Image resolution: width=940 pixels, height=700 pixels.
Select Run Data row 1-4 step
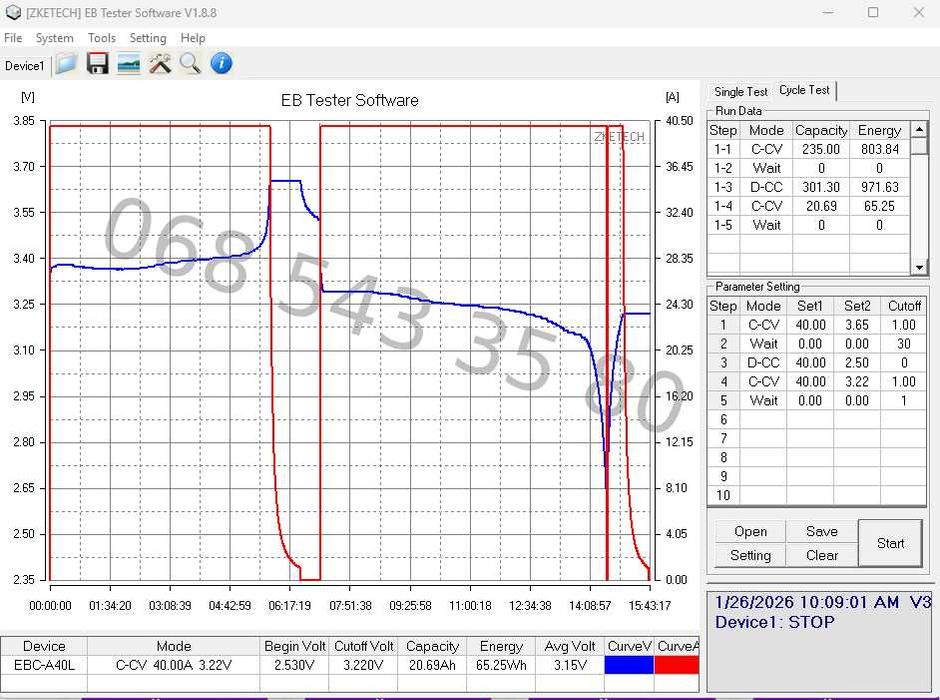723,206
